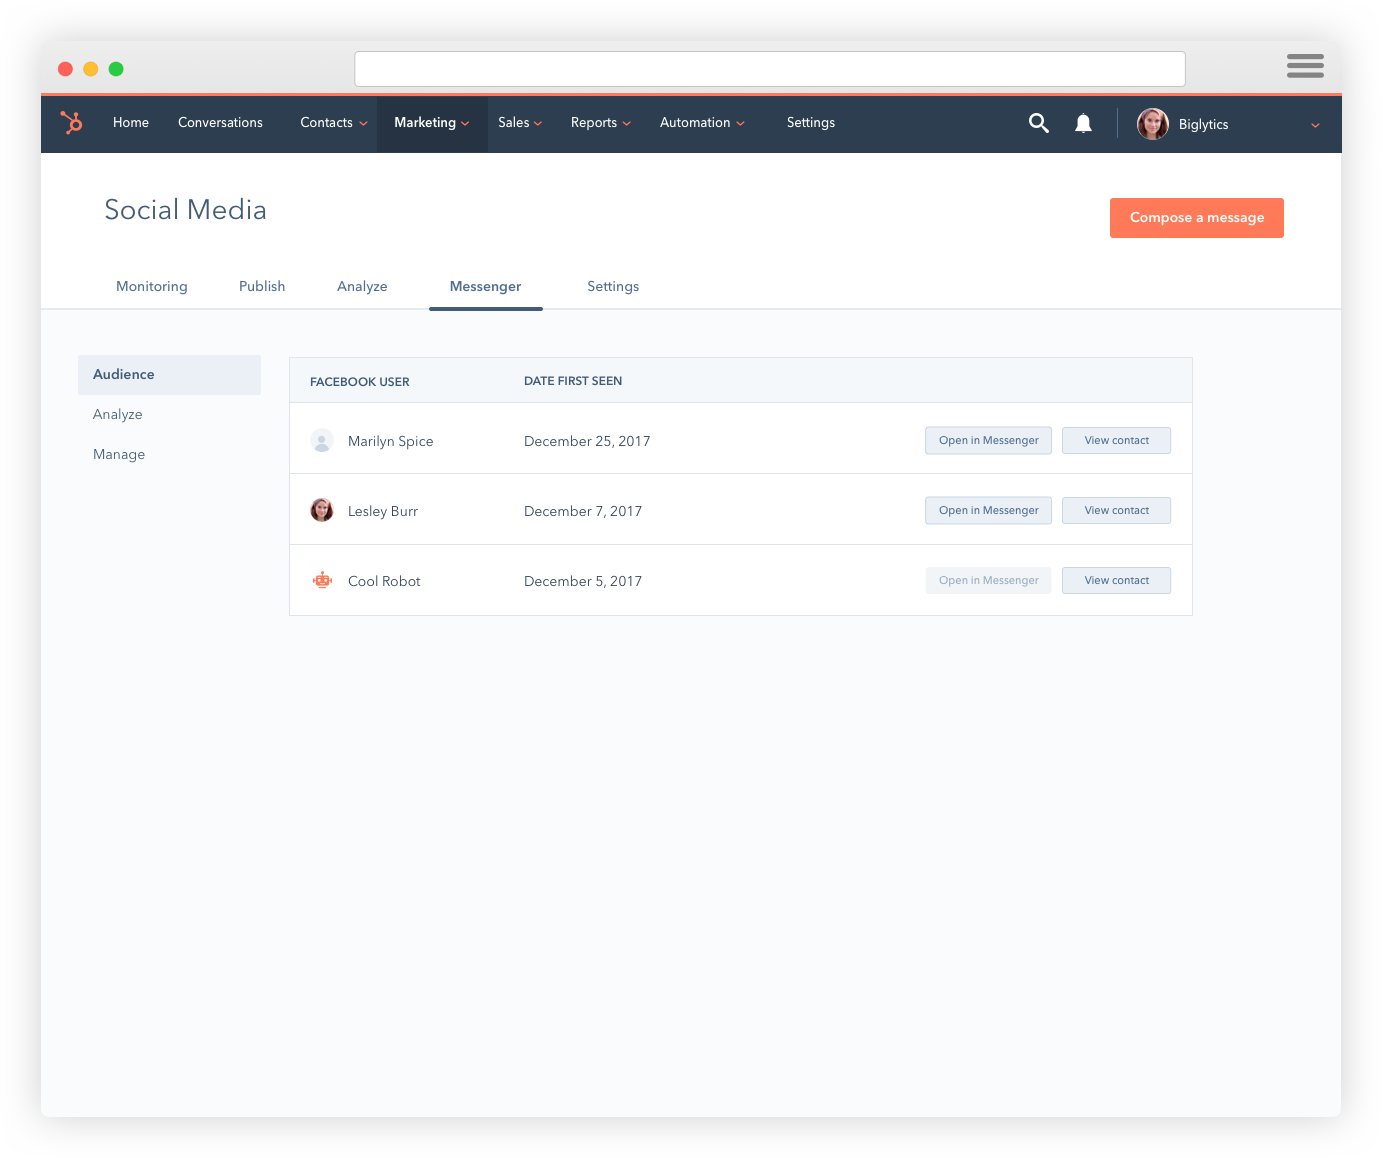Select Analyze in the left sidebar
Screen dimensions: 1383x1158
click(118, 414)
